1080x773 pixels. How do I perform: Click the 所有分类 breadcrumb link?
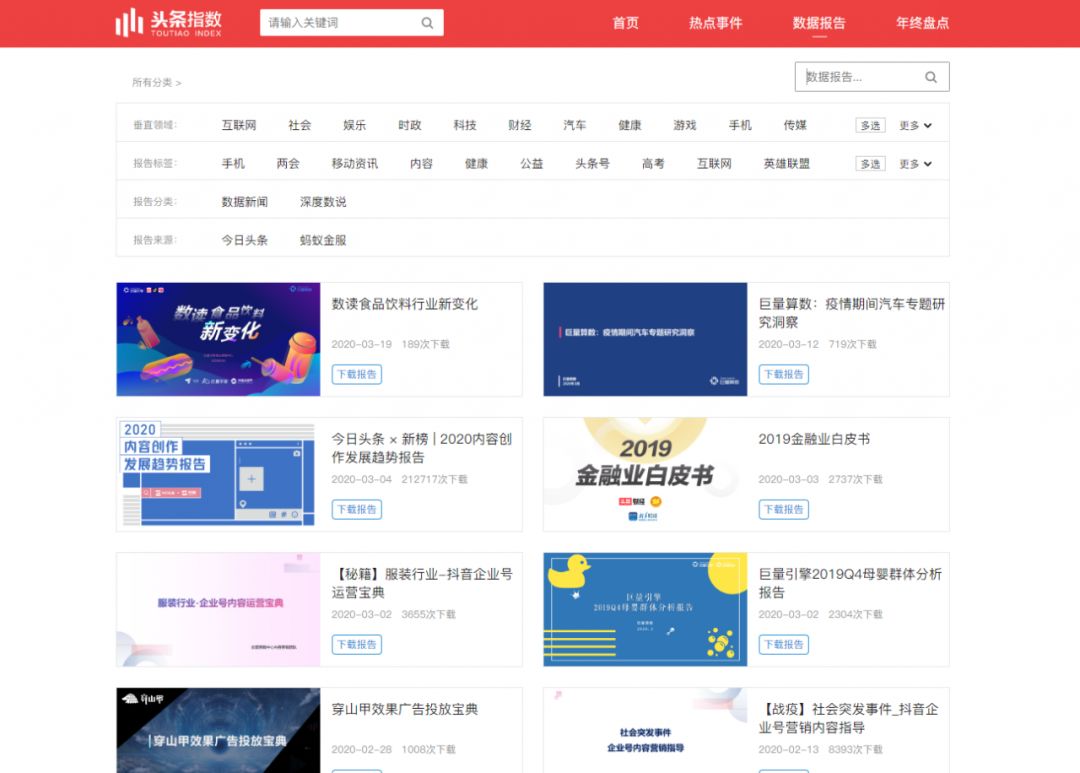tap(153, 84)
